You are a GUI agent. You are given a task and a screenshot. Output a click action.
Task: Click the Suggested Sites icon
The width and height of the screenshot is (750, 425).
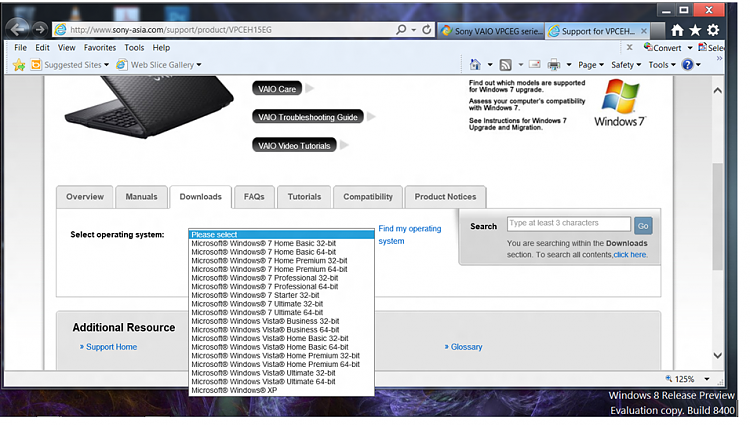(x=36, y=65)
